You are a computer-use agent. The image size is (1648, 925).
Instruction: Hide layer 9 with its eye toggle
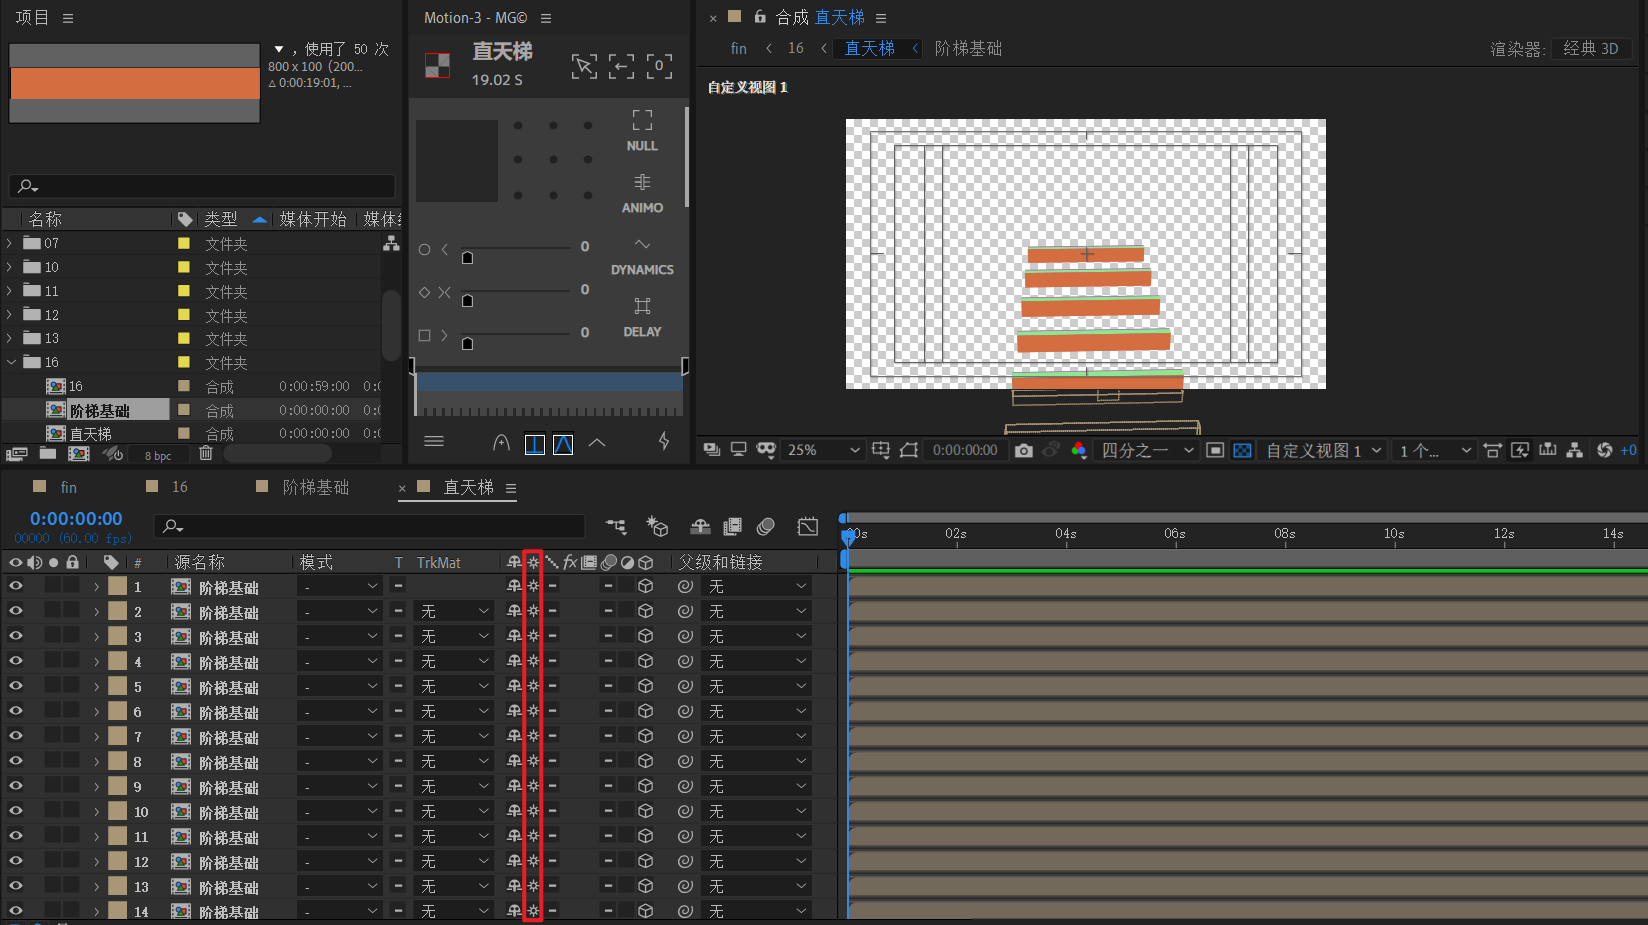[16, 786]
